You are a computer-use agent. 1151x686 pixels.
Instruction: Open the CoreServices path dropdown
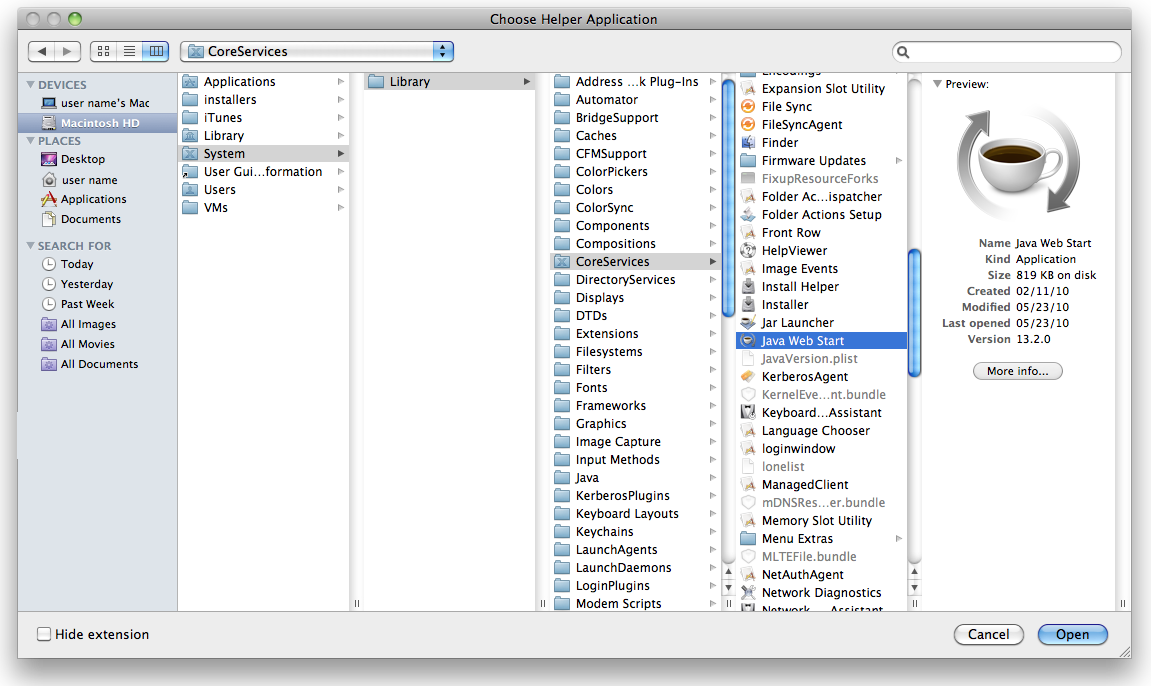point(316,51)
